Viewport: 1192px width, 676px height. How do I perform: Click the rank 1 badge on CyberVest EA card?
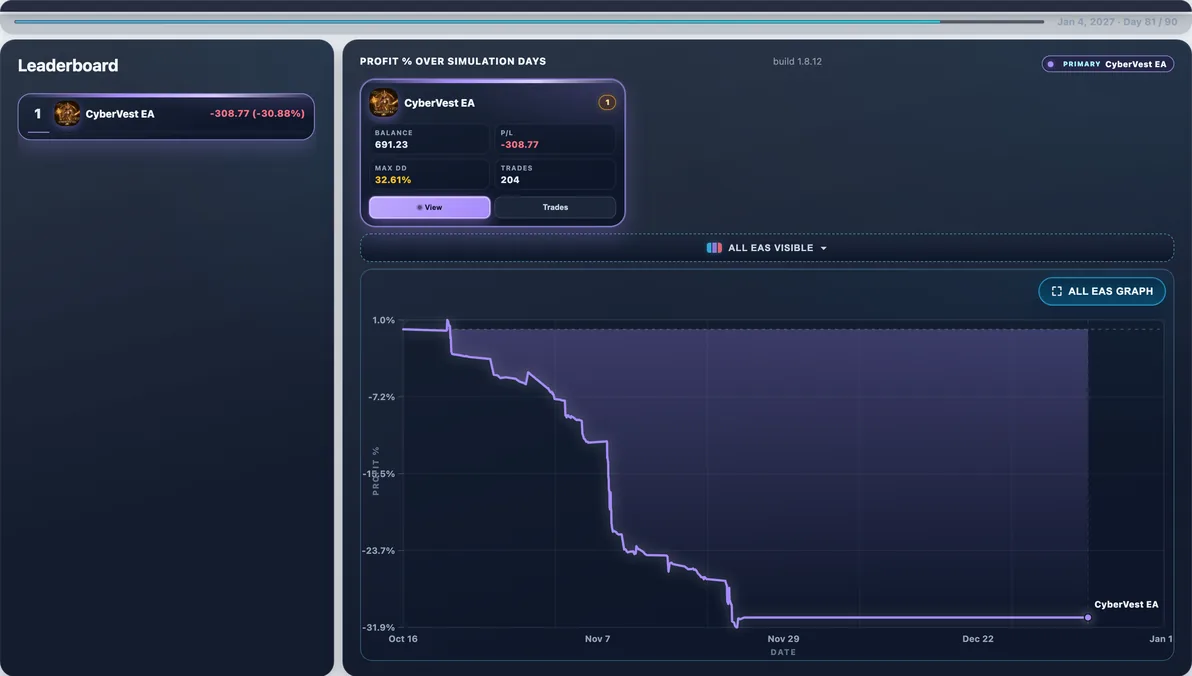607,103
